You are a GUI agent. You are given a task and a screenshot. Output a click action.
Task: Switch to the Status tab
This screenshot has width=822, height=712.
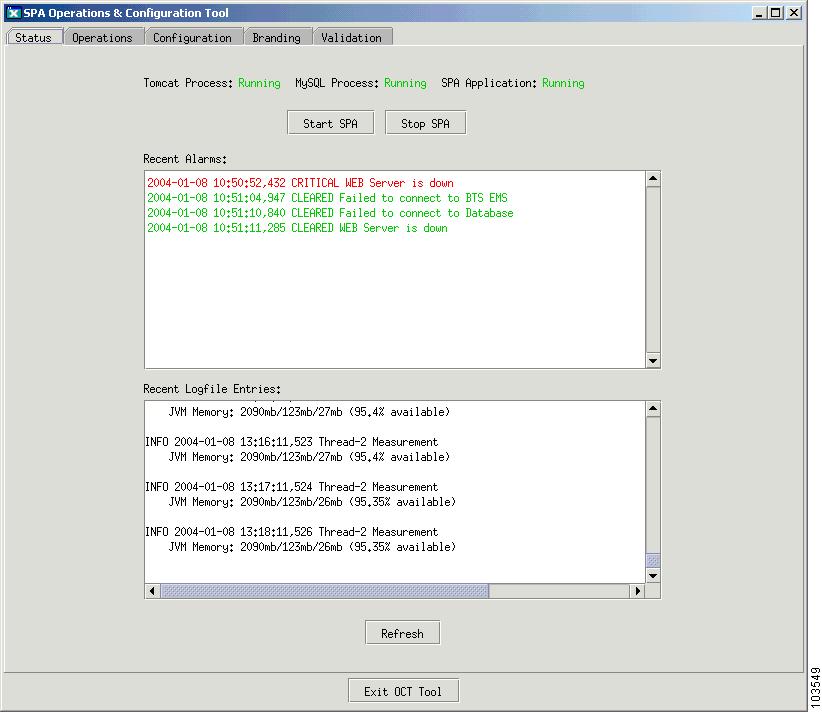click(x=34, y=37)
